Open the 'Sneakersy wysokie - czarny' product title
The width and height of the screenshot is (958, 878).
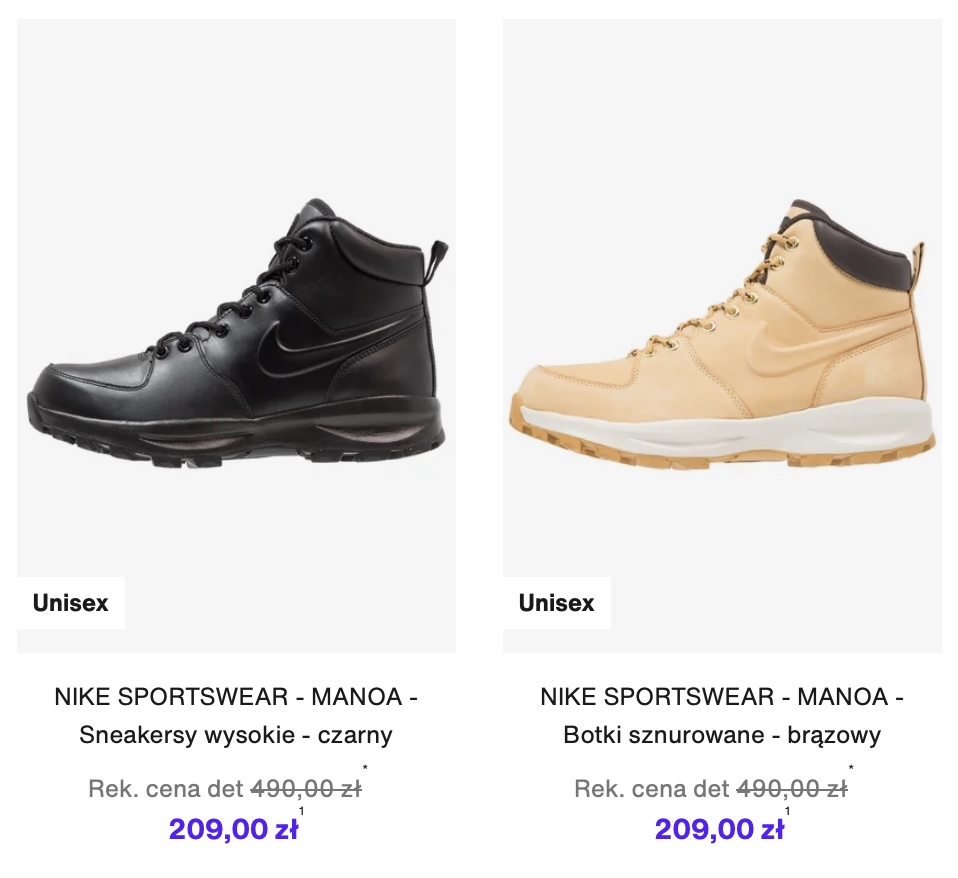(x=237, y=735)
